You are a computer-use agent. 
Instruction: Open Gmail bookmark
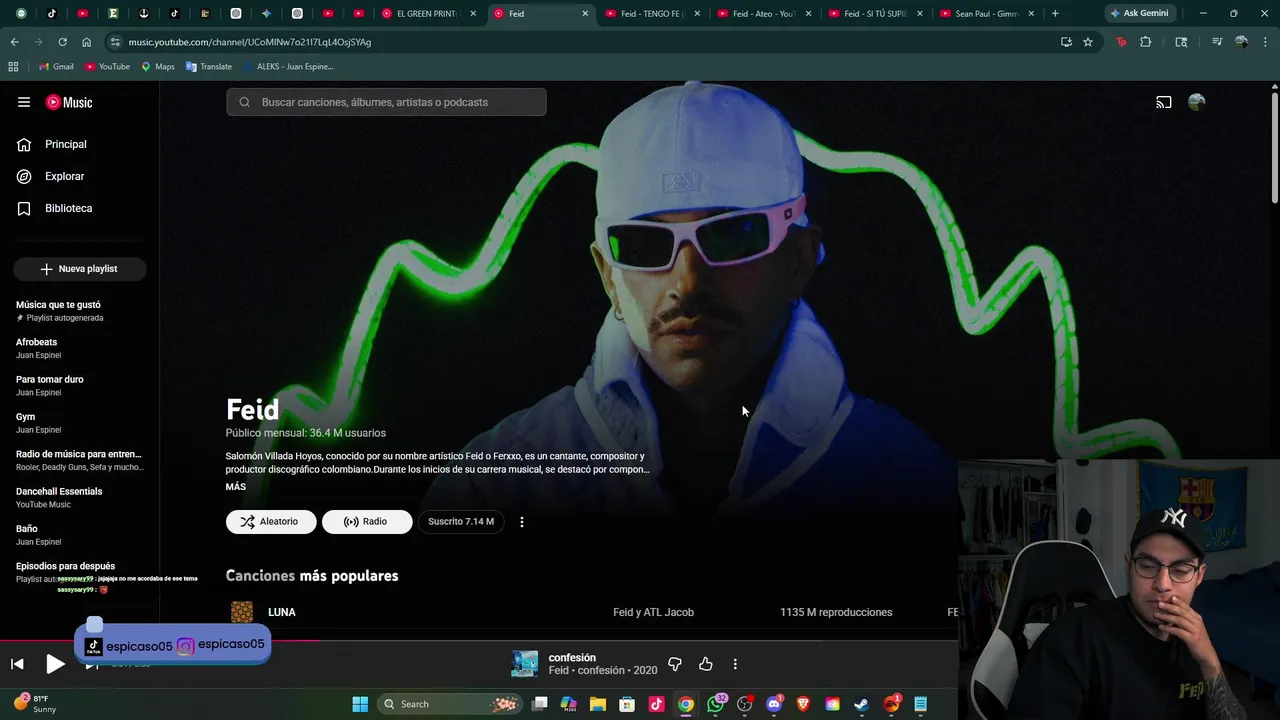(x=56, y=66)
